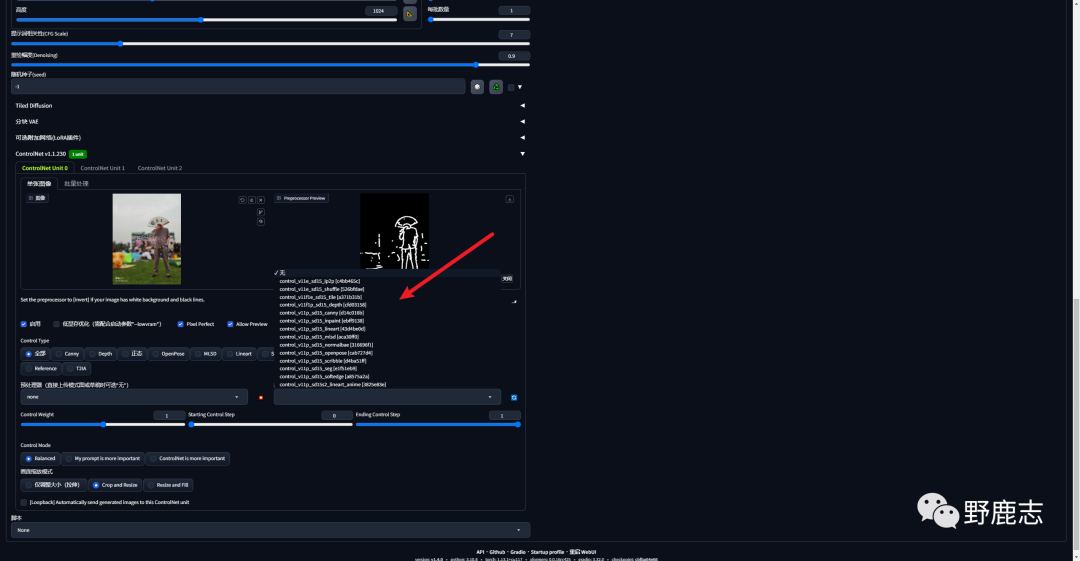The image size is (1080, 561).
Task: Choose control_v11p_sd15_openpose from model list
Action: pyautogui.click(x=326, y=353)
